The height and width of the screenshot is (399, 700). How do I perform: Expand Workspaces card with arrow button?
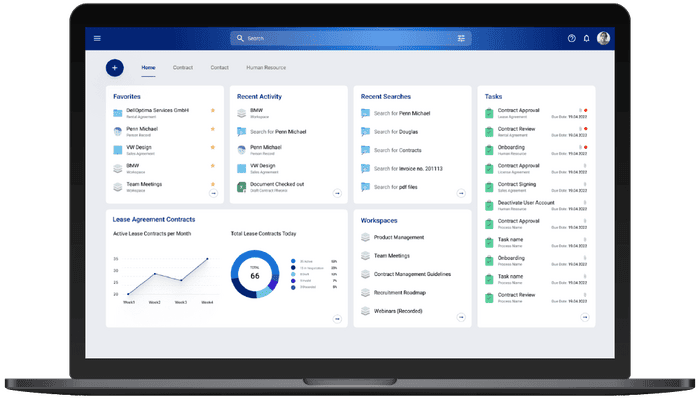coord(461,317)
